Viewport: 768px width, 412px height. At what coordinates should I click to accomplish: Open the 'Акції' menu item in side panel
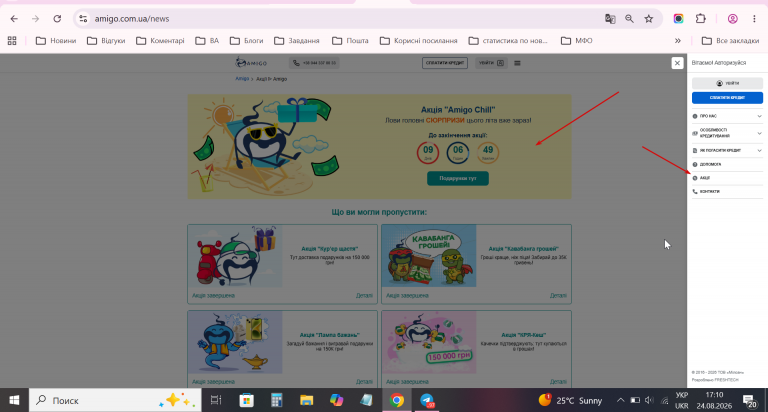727,178
